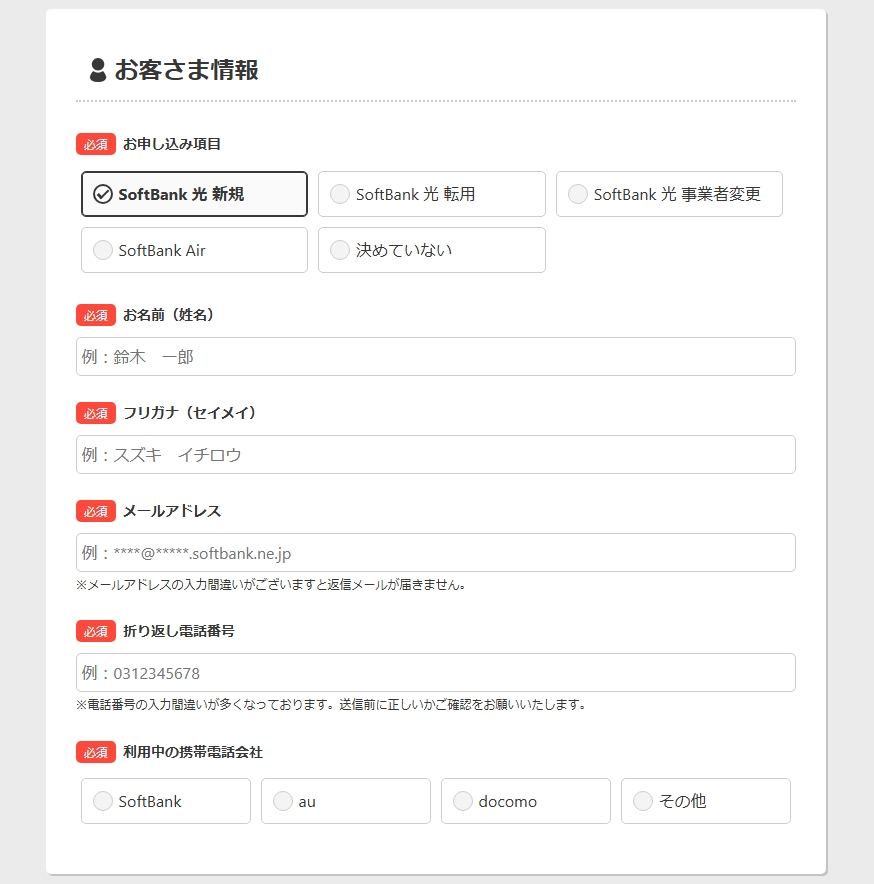Image resolution: width=874 pixels, height=884 pixels.
Task: Click the メールアドレス label text
Action: click(172, 511)
